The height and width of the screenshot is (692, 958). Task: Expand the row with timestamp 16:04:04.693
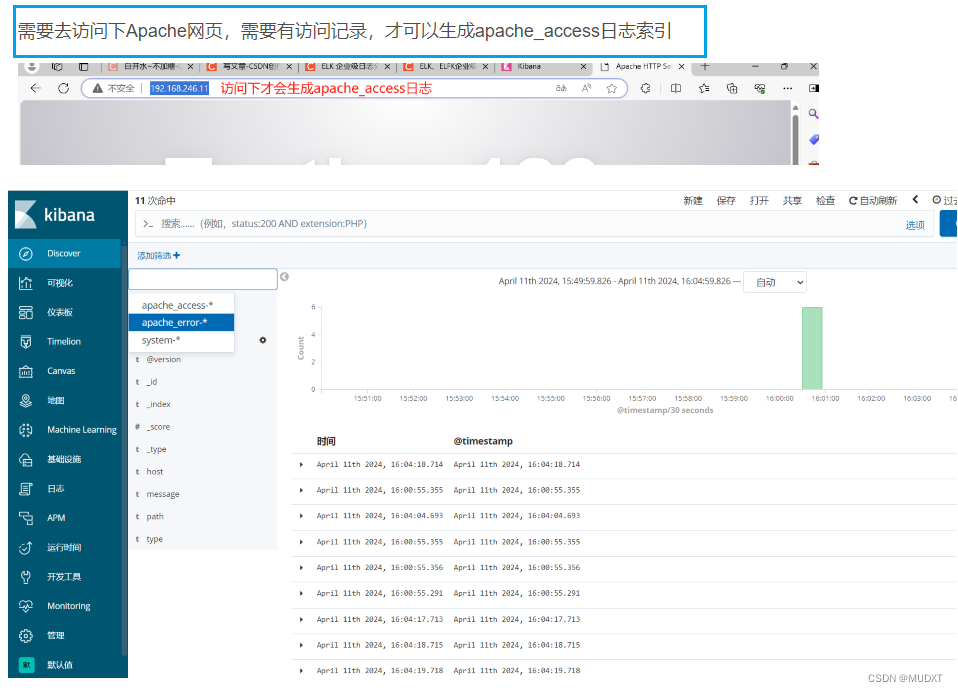click(x=301, y=516)
